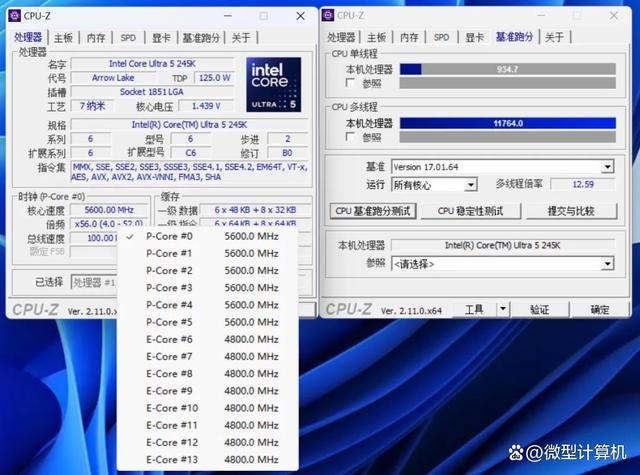Click the CPU-Z icon in right window title bar
This screenshot has width=640, height=475.
tap(328, 15)
